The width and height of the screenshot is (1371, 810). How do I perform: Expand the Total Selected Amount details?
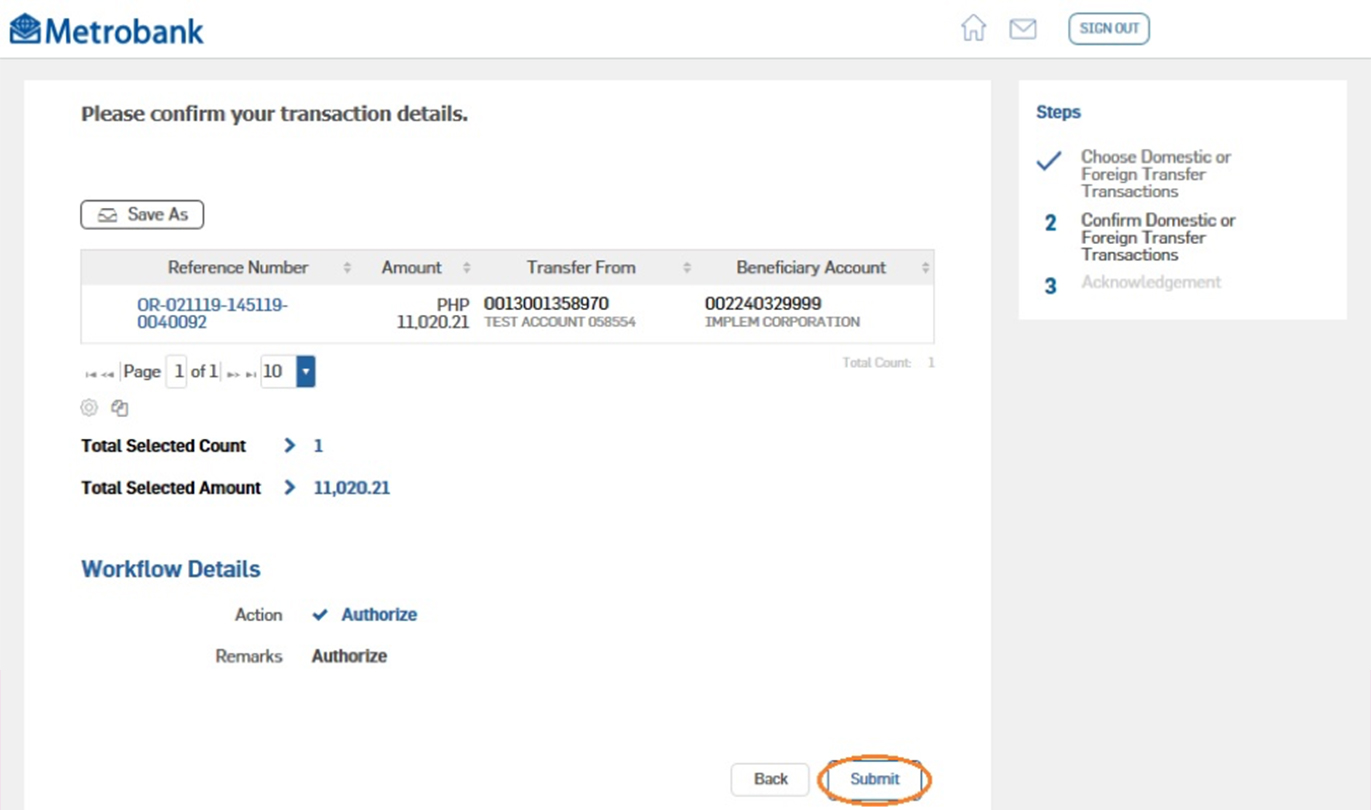(290, 488)
